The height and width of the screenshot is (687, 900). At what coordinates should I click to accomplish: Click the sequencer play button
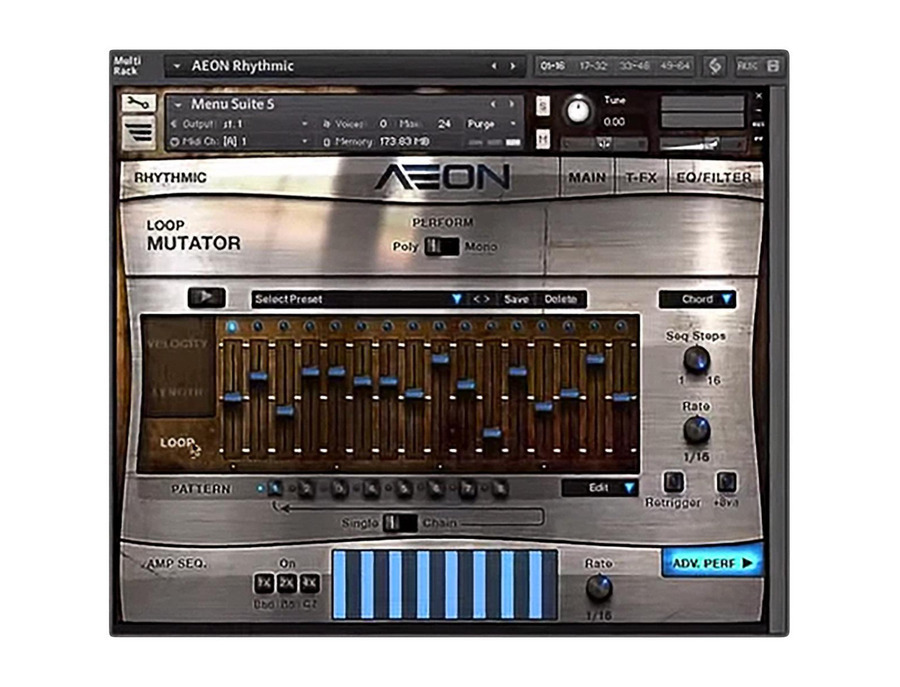(x=206, y=297)
